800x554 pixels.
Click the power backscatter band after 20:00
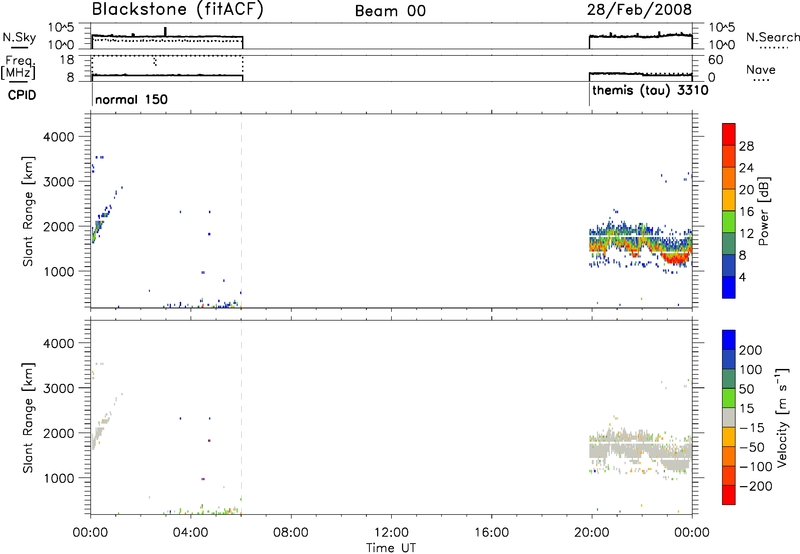(640, 242)
